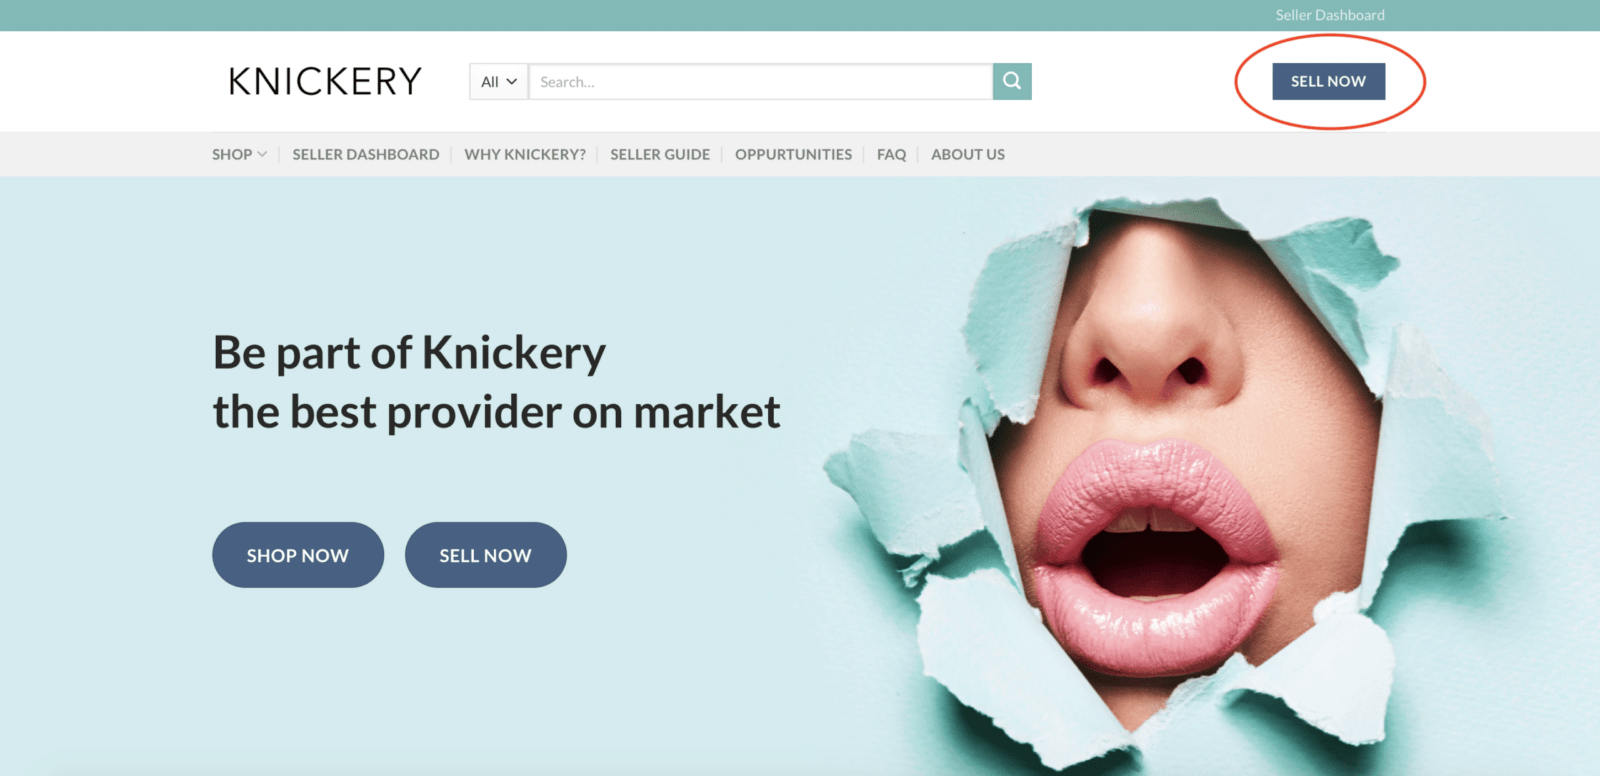Open the FAQ menu item
This screenshot has height=776, width=1600.
point(891,154)
